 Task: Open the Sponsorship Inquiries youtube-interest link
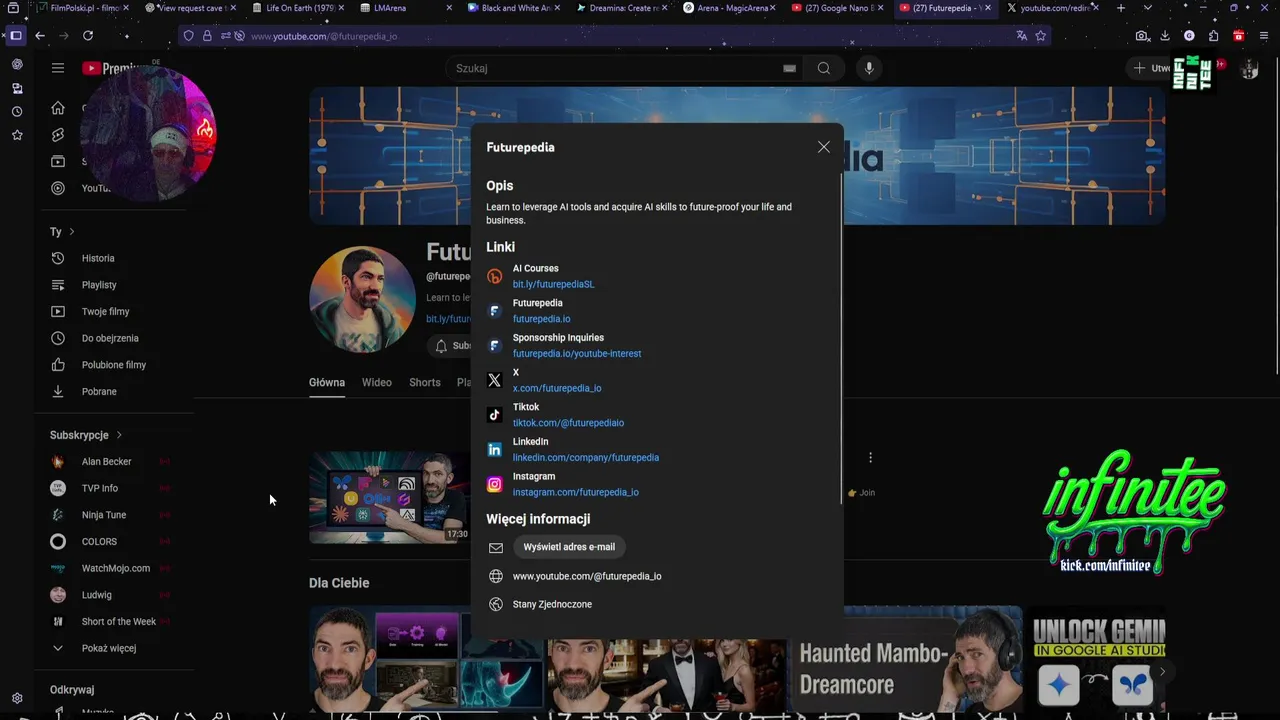coord(577,353)
